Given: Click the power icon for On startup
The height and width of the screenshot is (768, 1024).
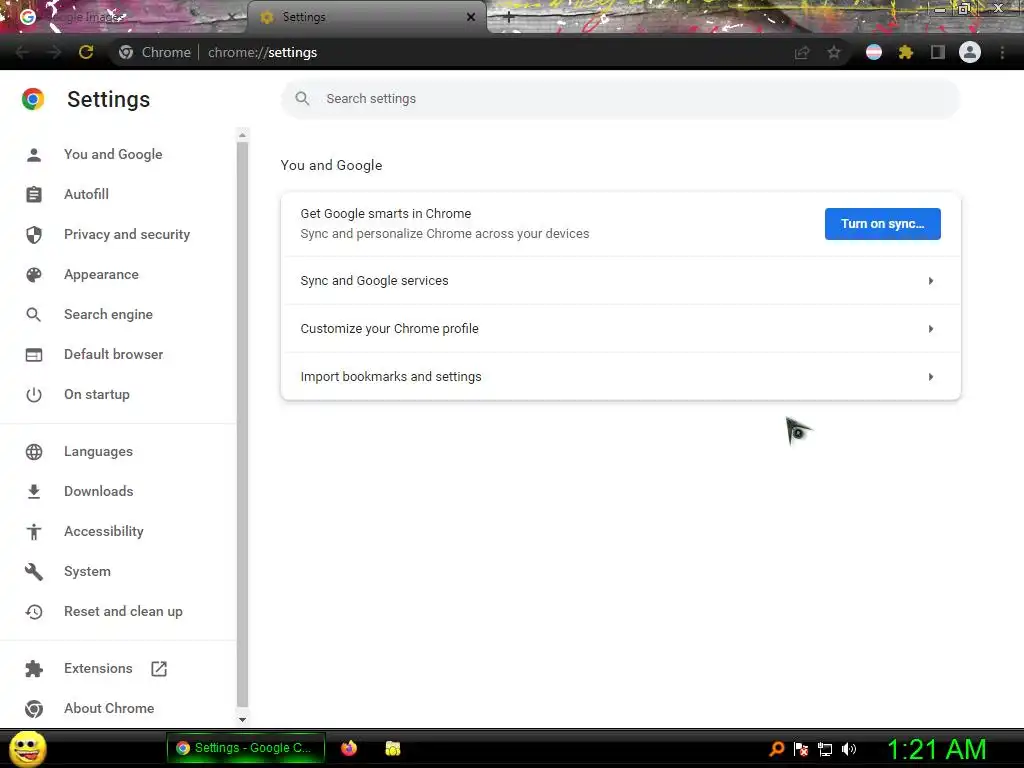Looking at the screenshot, I should [34, 395].
